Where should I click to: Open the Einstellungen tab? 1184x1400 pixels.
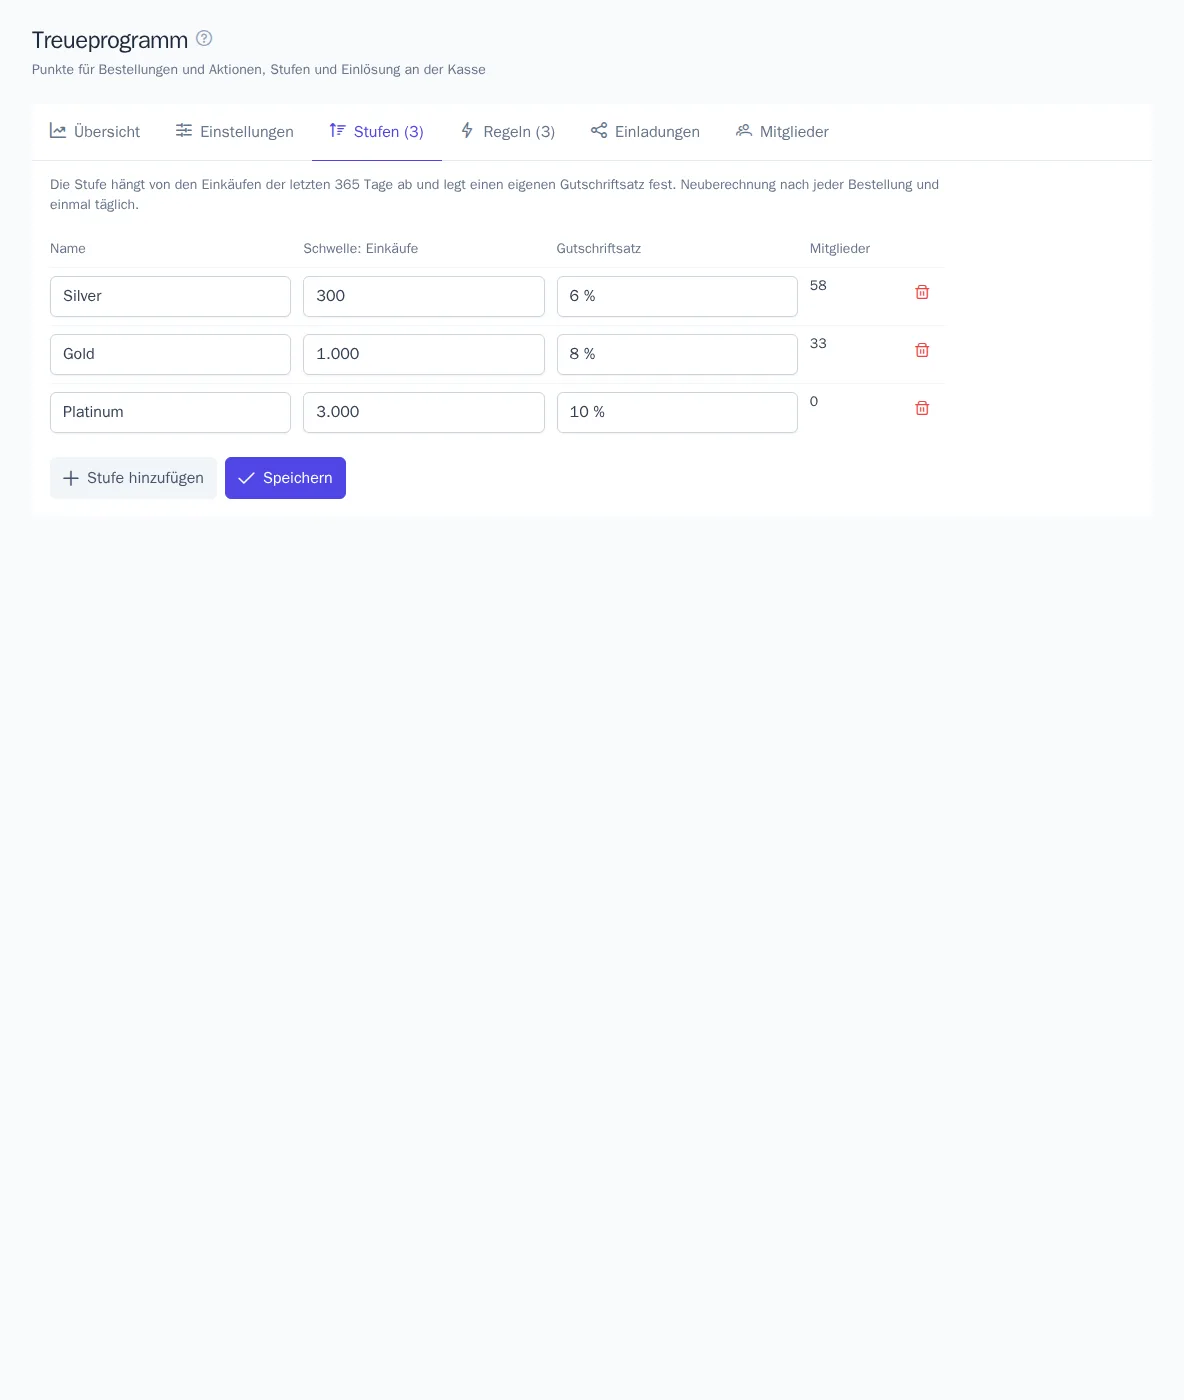click(x=235, y=132)
